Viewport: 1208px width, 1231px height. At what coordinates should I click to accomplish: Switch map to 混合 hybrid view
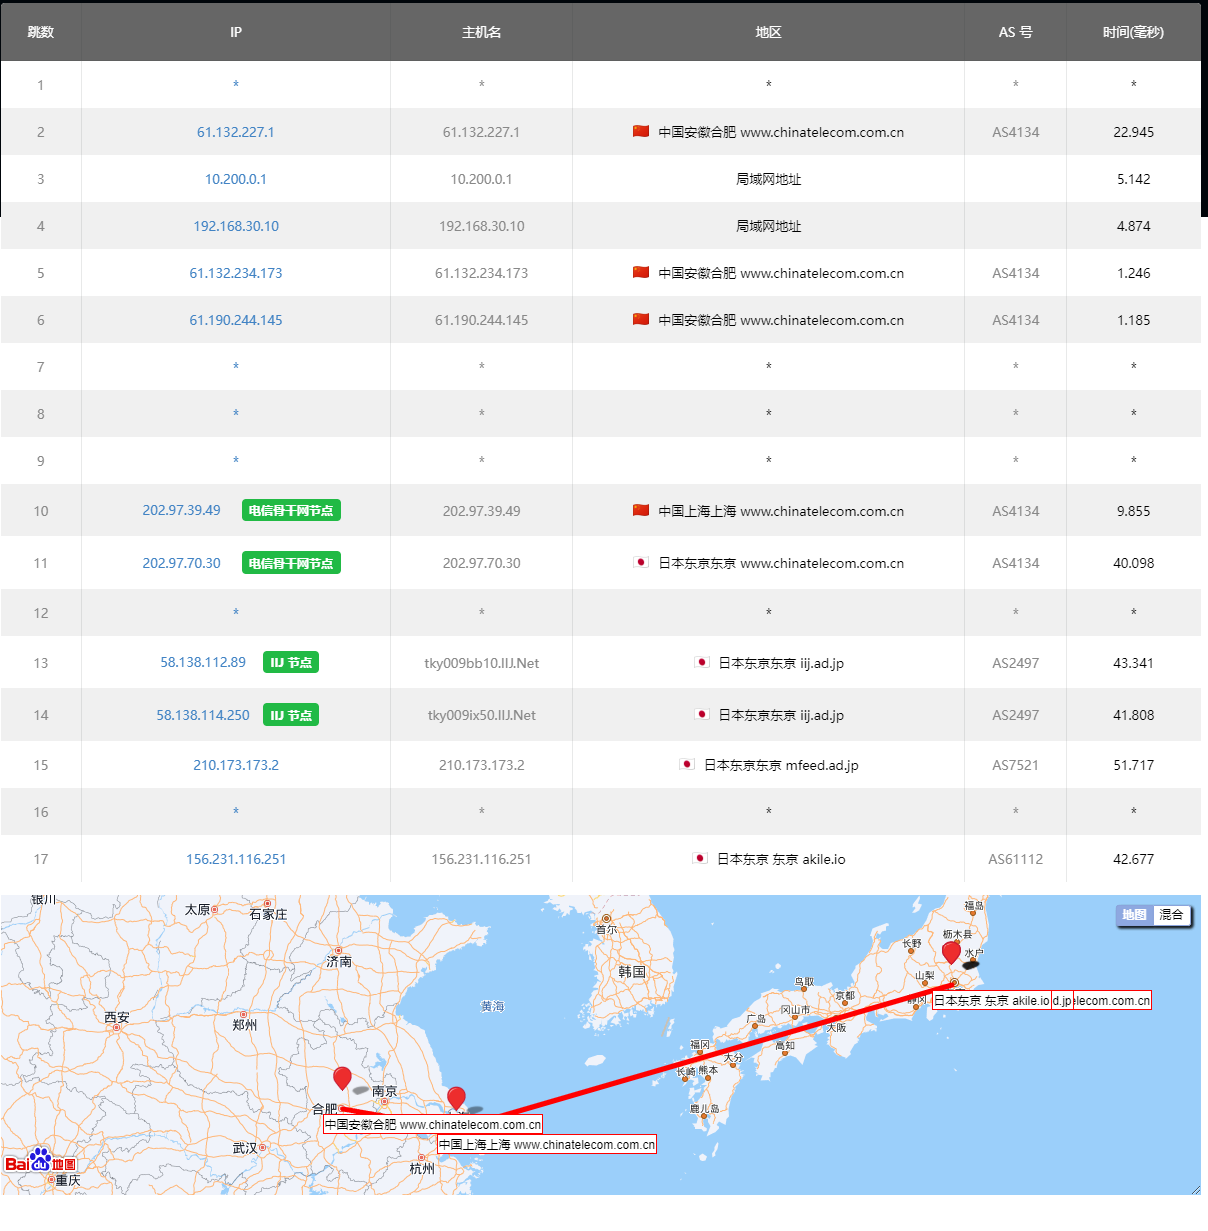coord(1171,915)
